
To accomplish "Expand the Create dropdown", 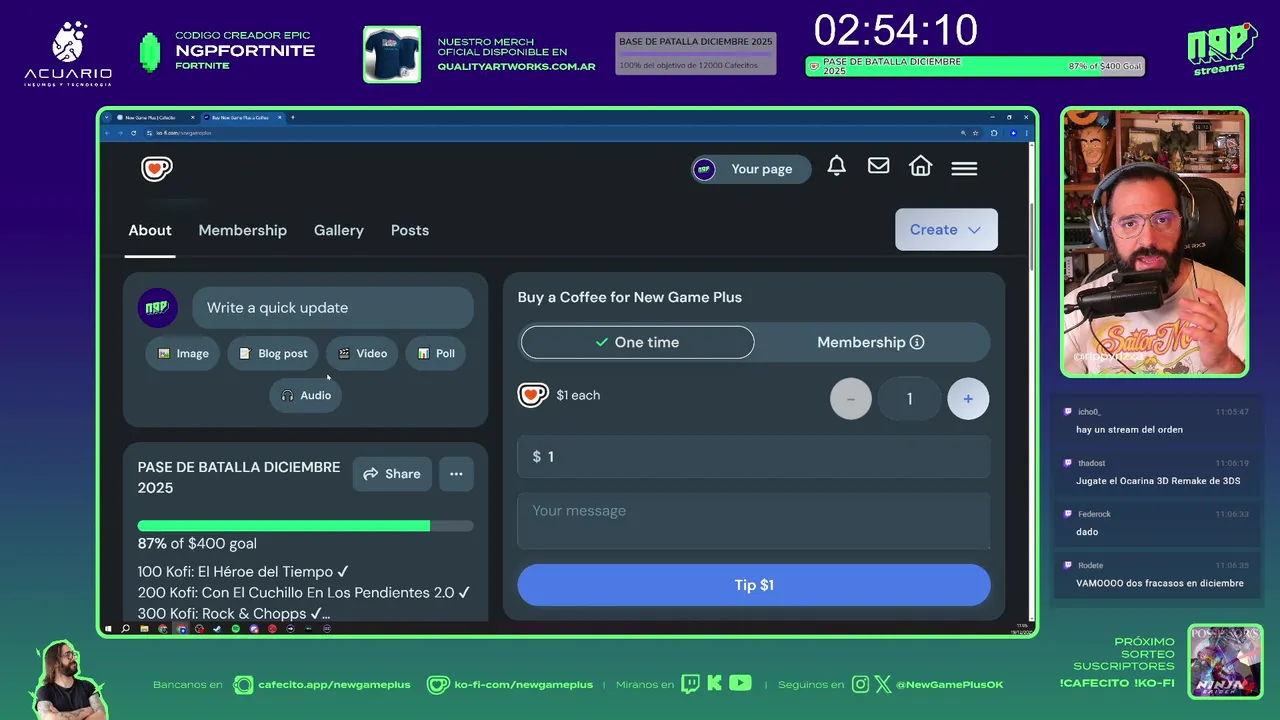I will 946,229.
